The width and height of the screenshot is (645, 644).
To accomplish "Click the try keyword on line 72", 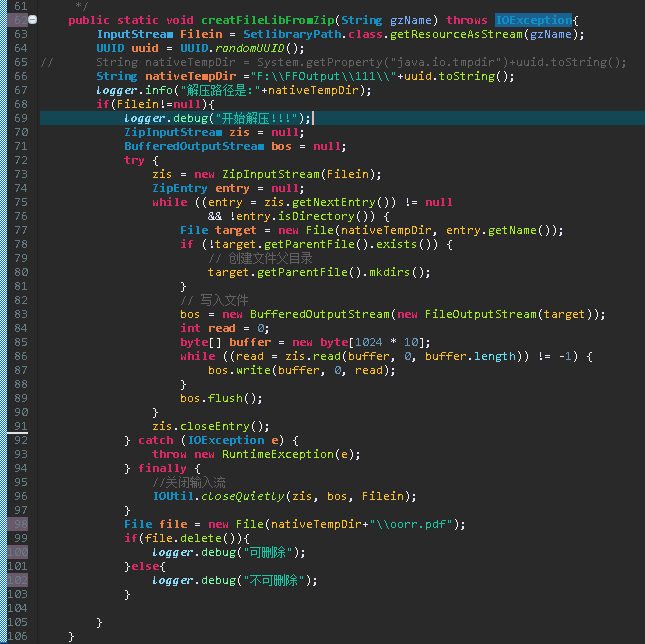I will 134,160.
